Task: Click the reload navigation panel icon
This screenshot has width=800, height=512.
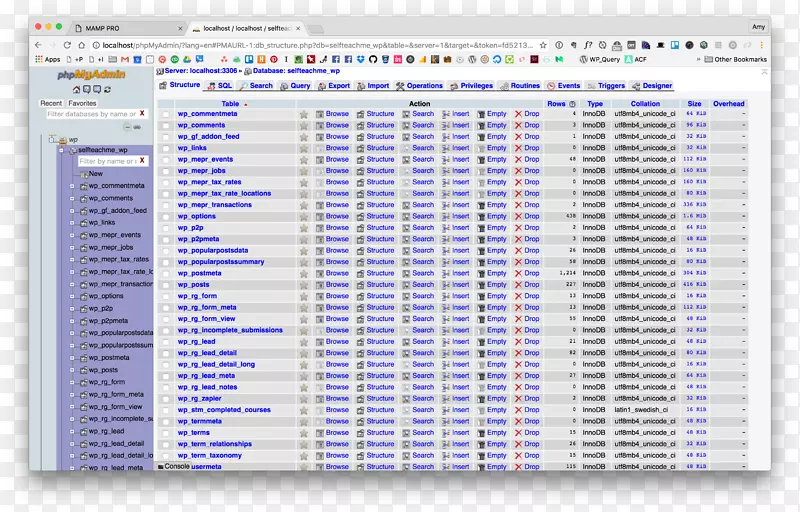Action: click(109, 90)
